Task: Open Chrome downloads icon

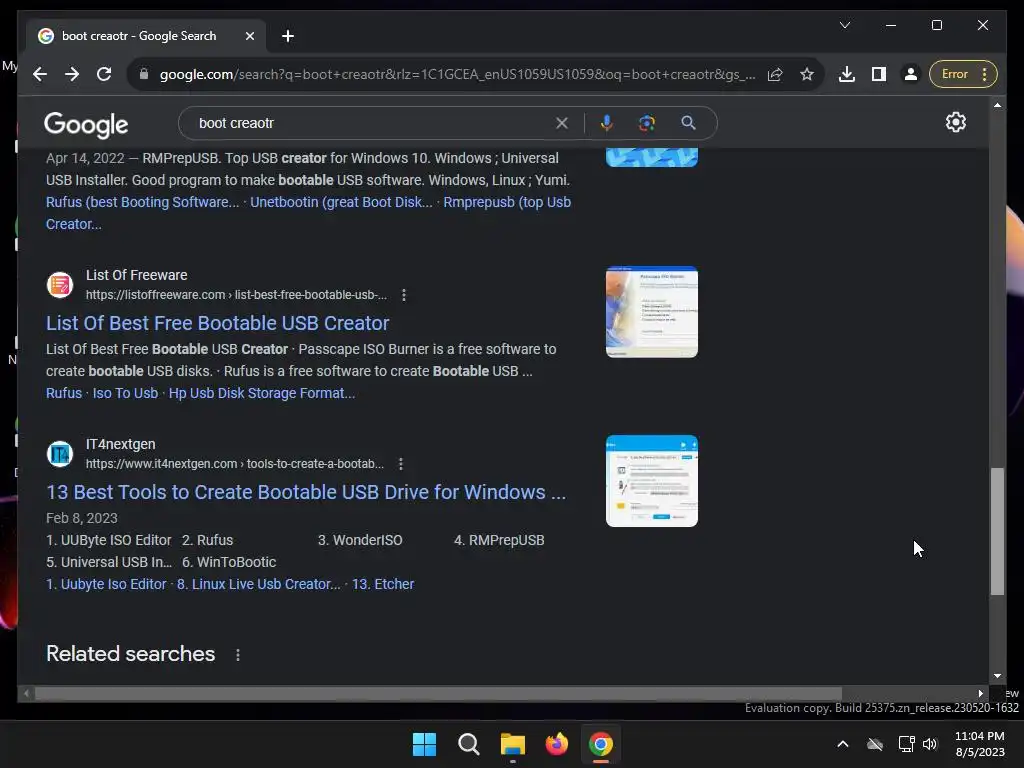Action: [x=847, y=74]
